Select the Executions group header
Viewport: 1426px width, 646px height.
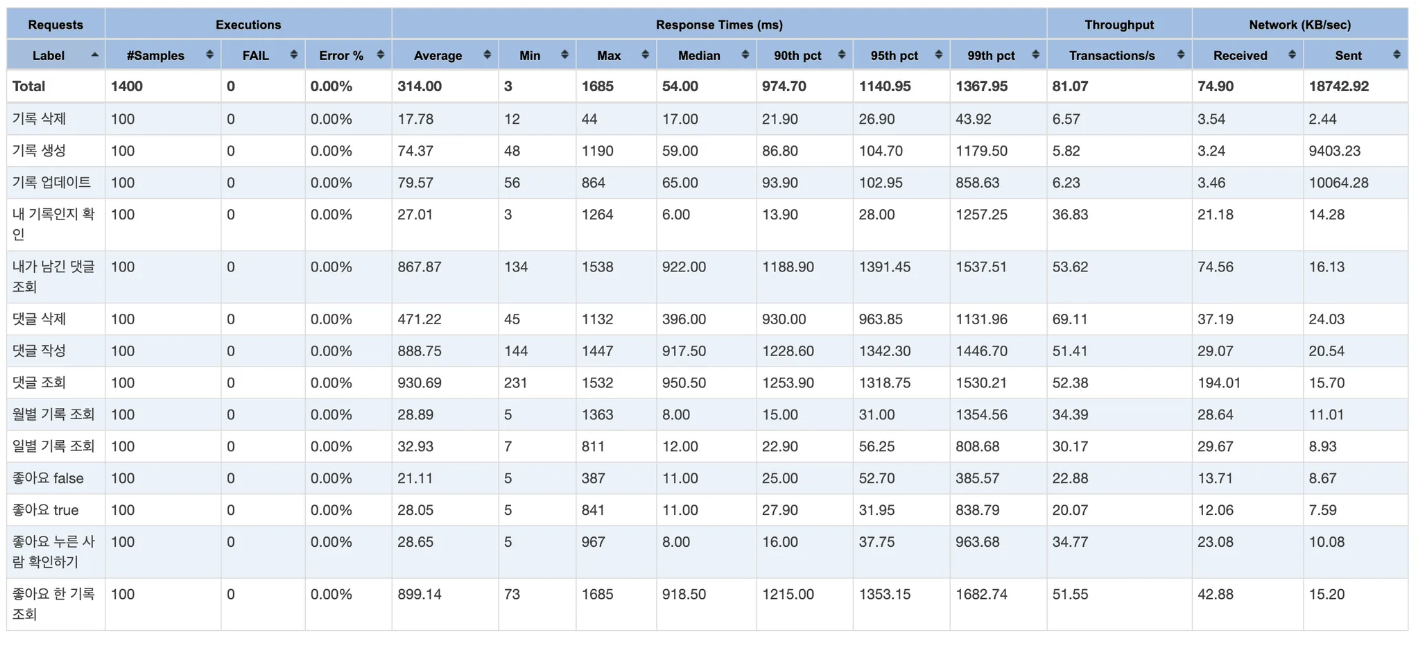pos(248,24)
